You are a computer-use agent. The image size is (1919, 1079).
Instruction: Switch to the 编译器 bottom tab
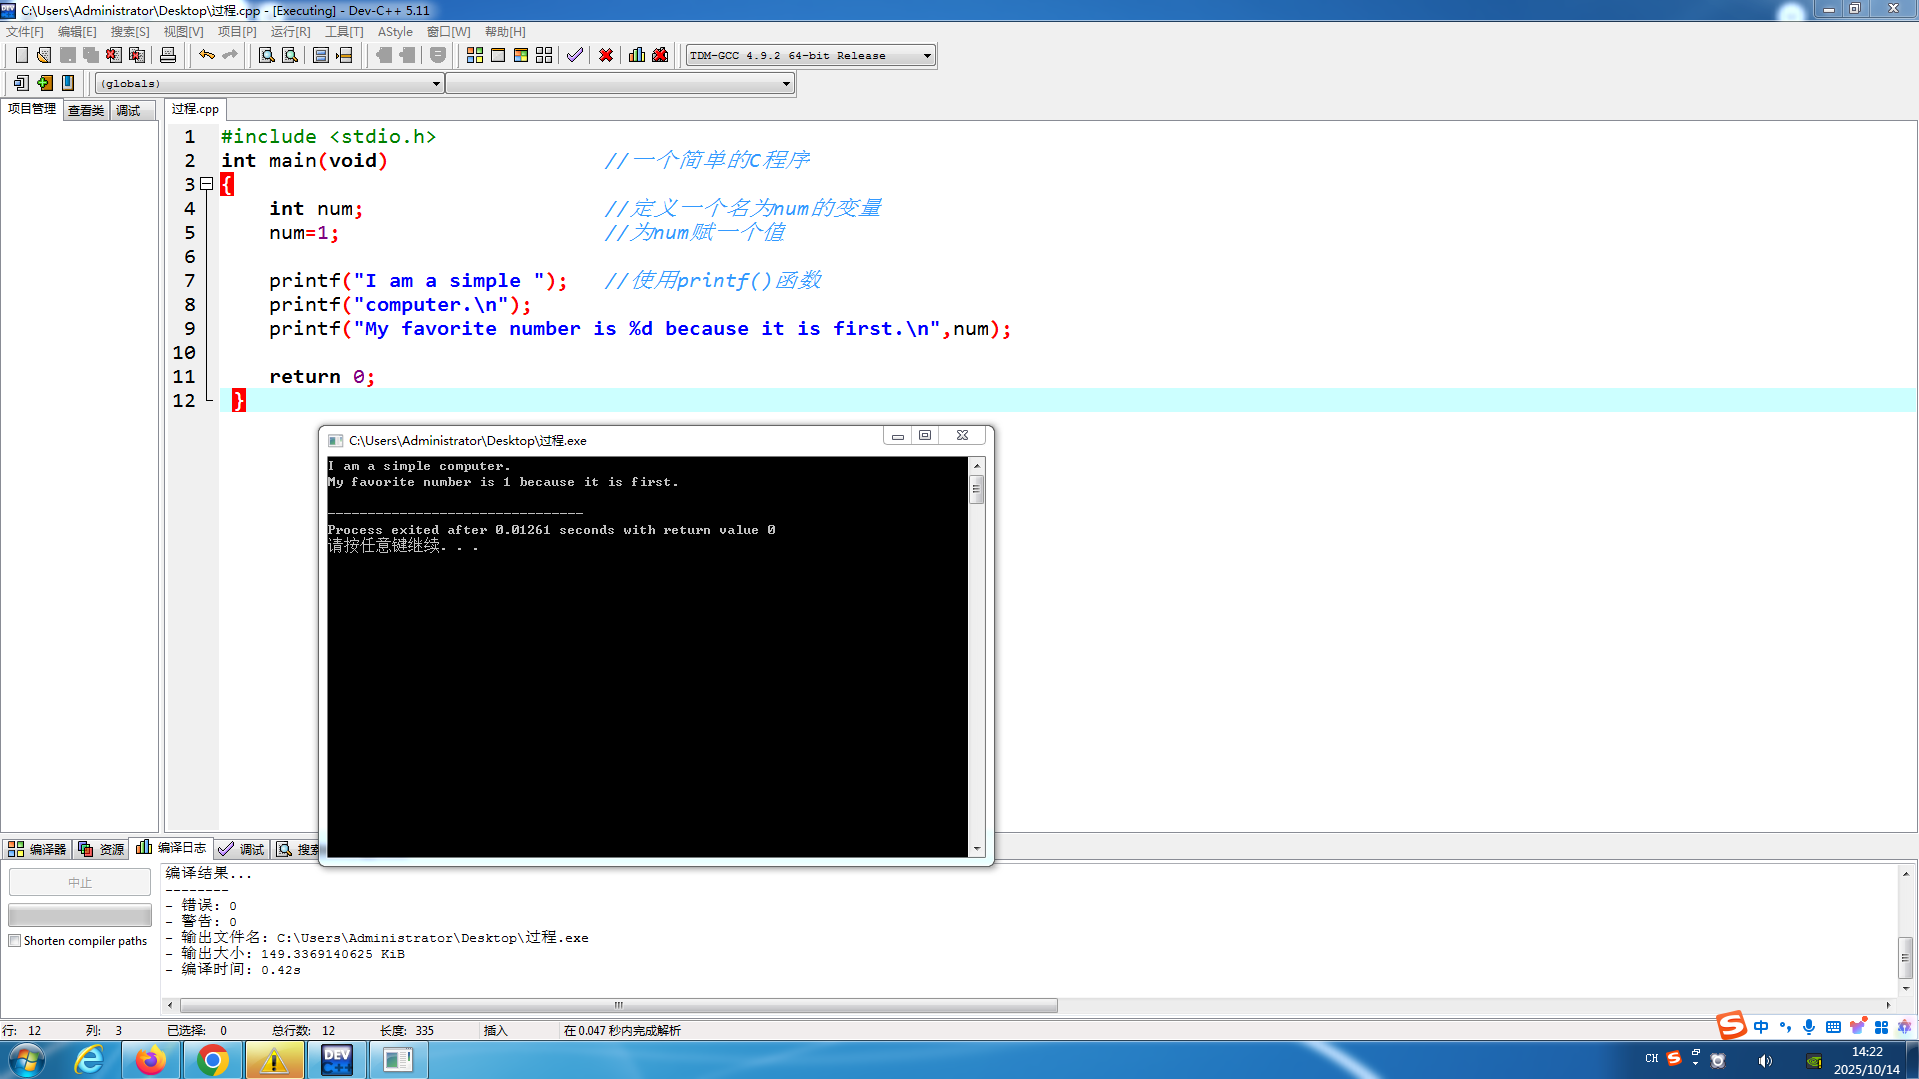37,849
